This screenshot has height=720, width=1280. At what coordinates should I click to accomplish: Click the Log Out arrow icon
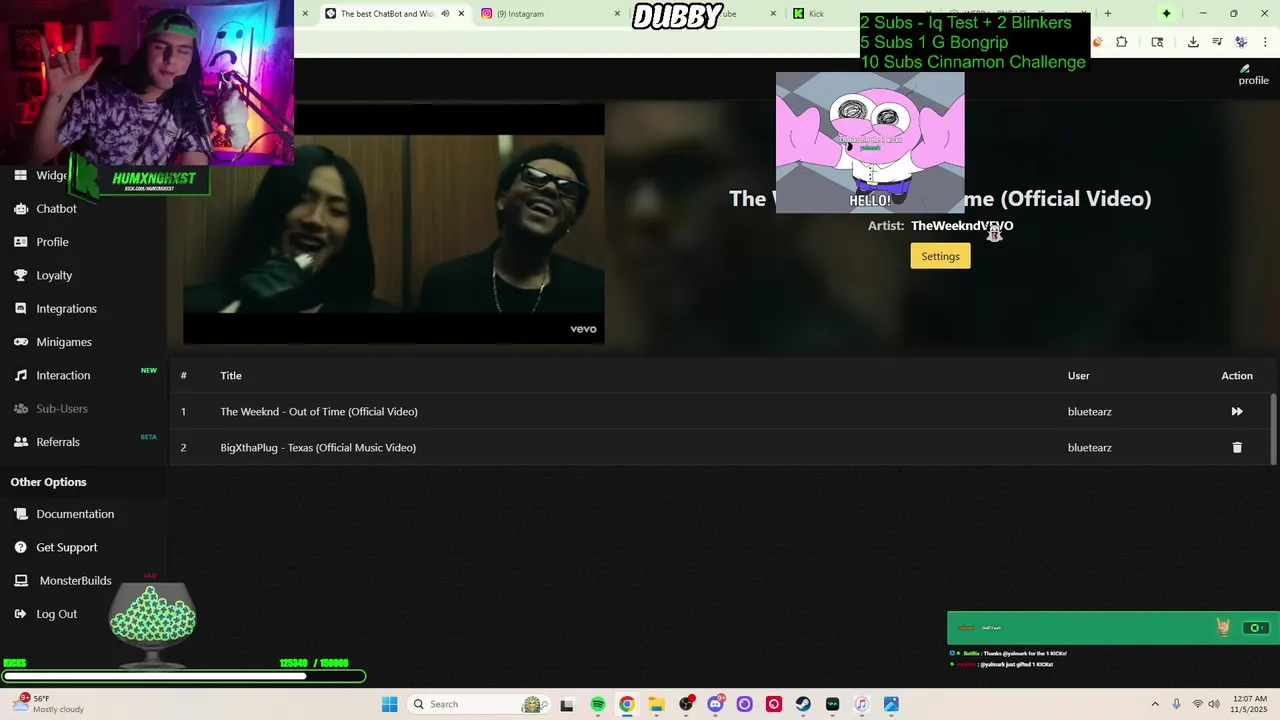coord(20,614)
